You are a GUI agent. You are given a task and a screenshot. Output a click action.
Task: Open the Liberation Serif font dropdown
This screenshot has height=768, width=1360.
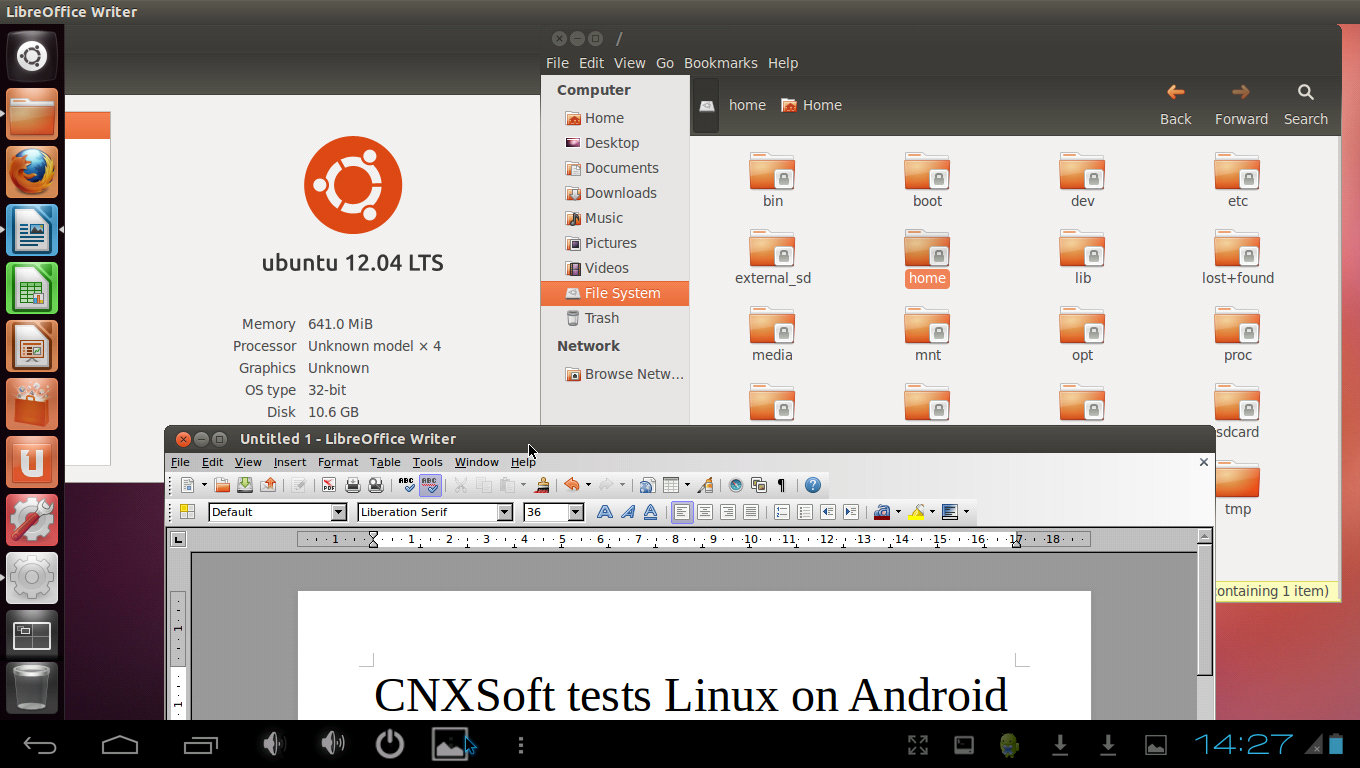click(x=505, y=512)
